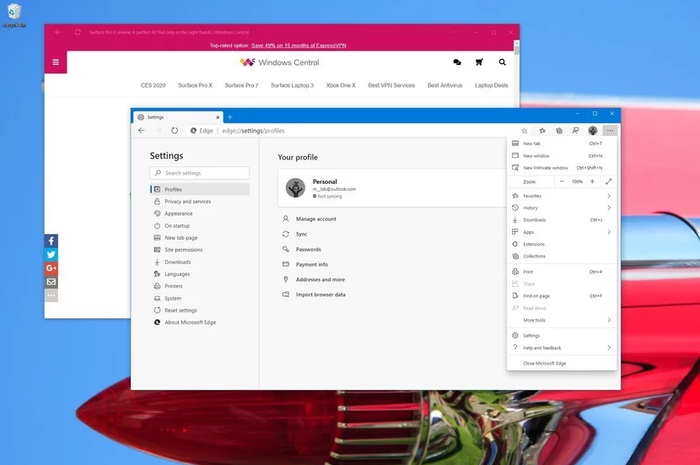The image size is (700, 465).
Task: Select New InPrivate window menu entry
Action: 562,168
